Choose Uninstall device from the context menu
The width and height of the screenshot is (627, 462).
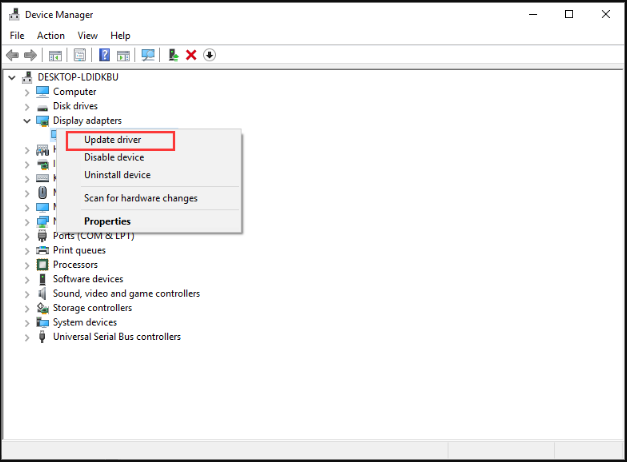[x=117, y=175]
